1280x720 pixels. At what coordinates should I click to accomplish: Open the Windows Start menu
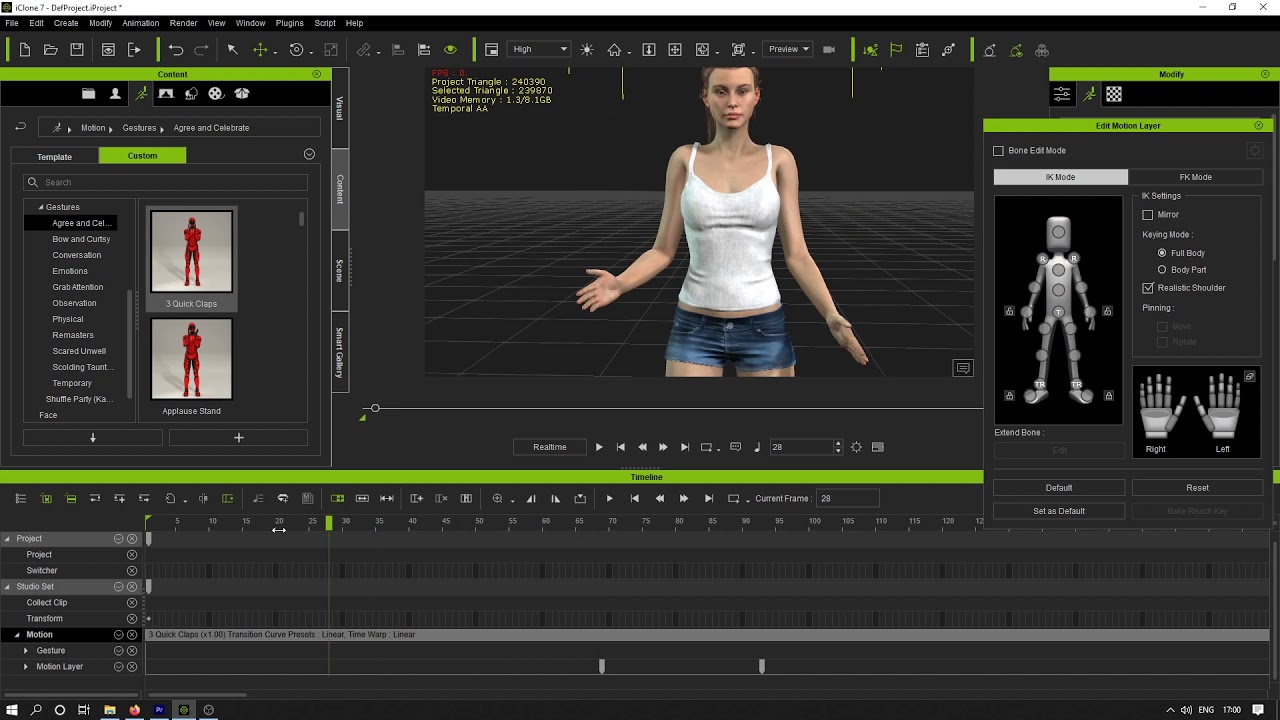pyautogui.click(x=12, y=710)
